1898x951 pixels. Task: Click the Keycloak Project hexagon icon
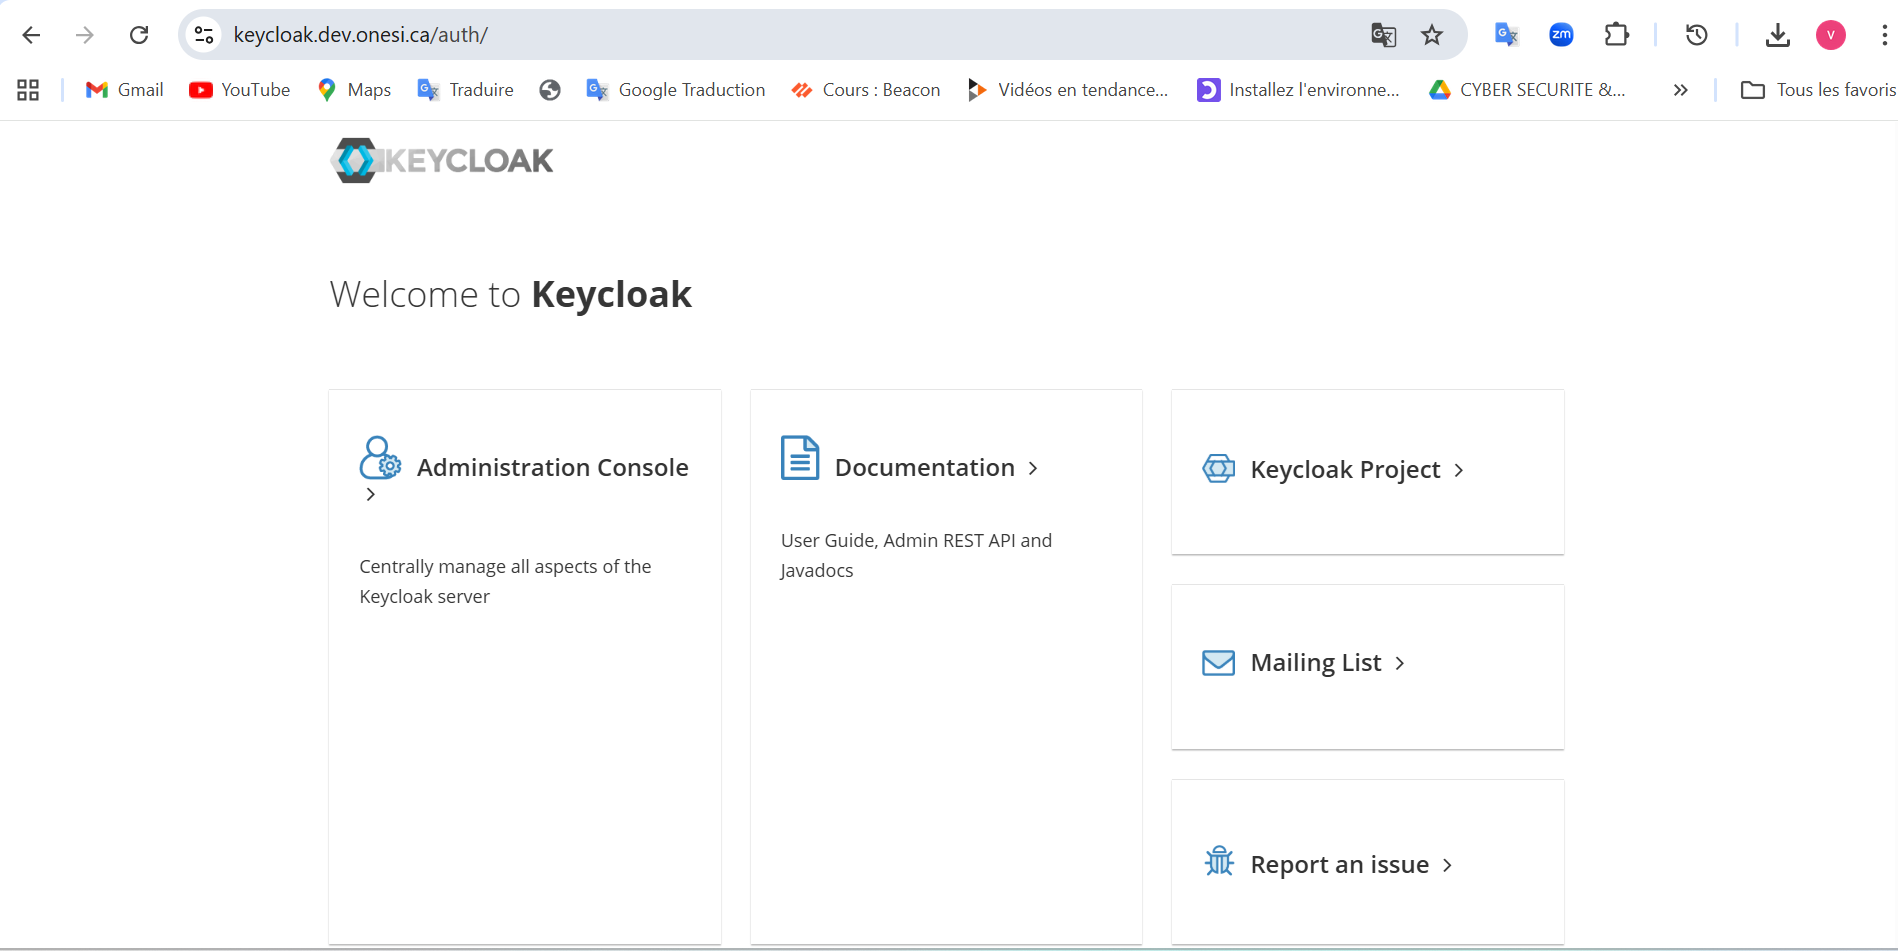[x=1218, y=468]
